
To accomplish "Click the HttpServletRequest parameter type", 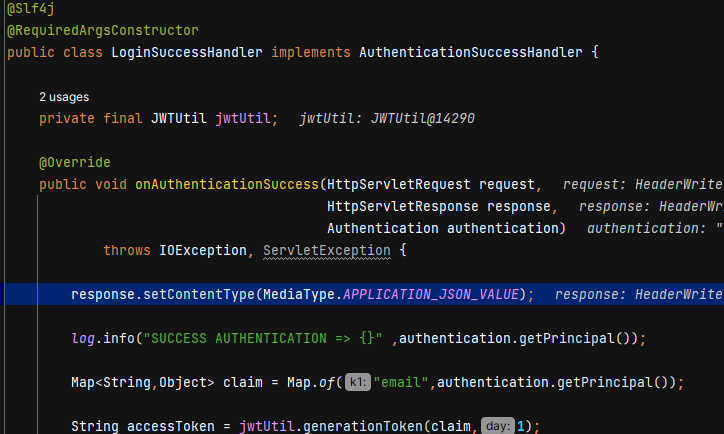I will pos(398,184).
